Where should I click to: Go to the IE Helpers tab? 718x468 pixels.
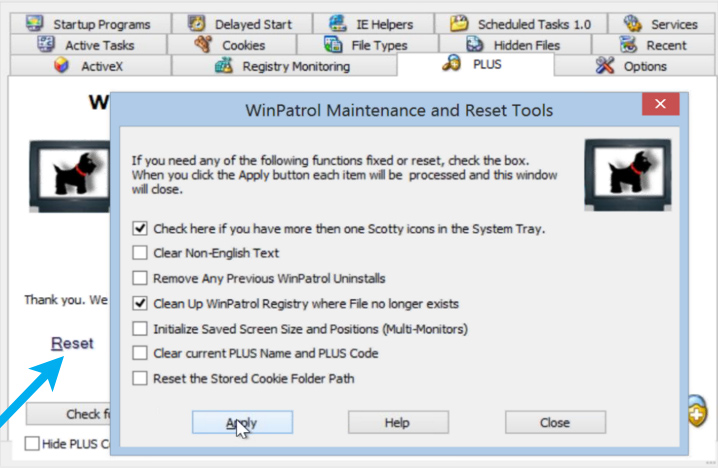pos(373,23)
